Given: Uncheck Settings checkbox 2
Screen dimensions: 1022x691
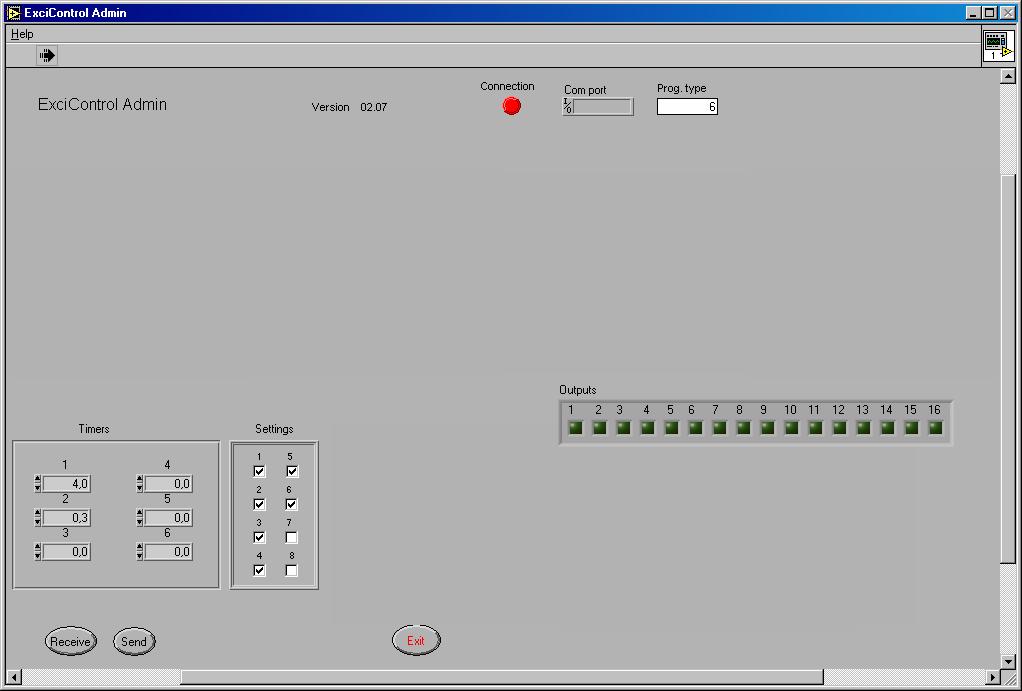Looking at the screenshot, I should [259, 504].
